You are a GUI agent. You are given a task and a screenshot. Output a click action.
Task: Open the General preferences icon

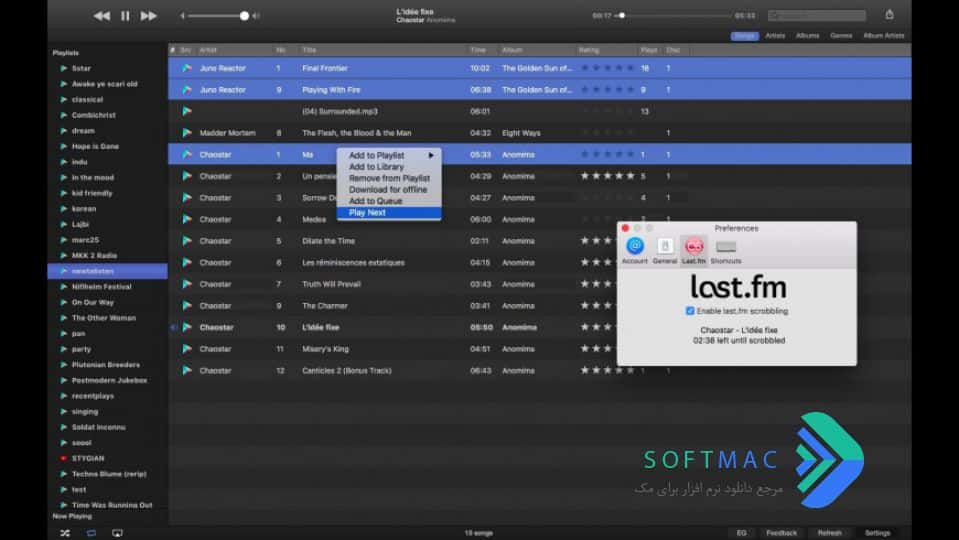[665, 251]
